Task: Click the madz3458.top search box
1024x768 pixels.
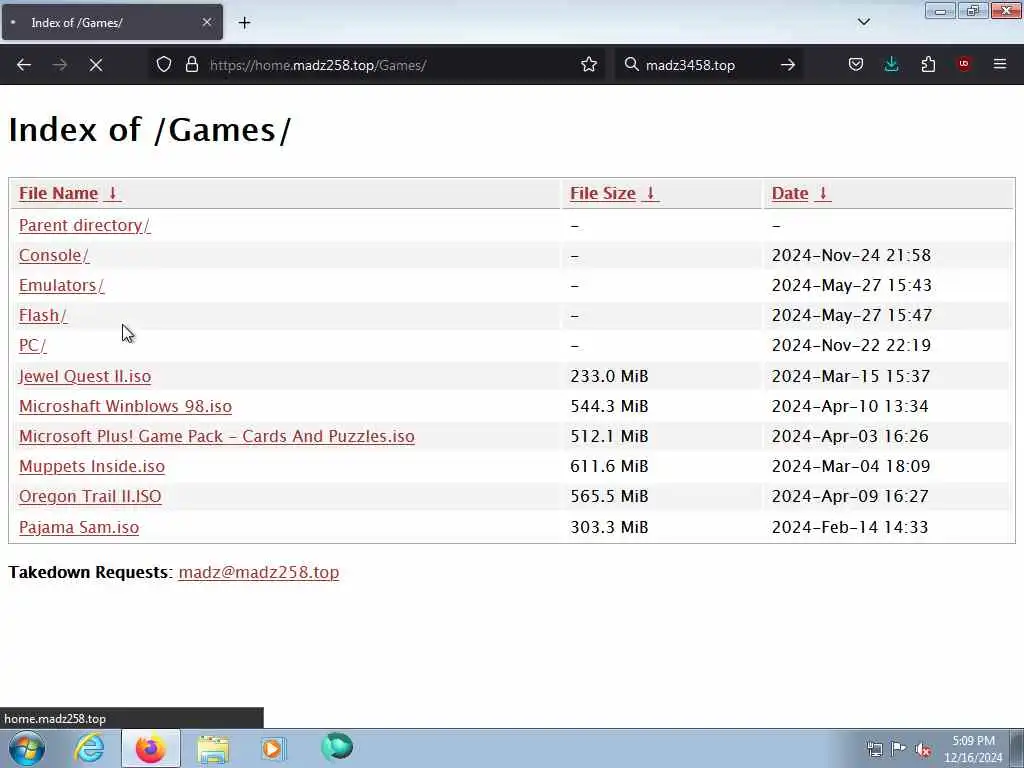Action: coord(709,65)
